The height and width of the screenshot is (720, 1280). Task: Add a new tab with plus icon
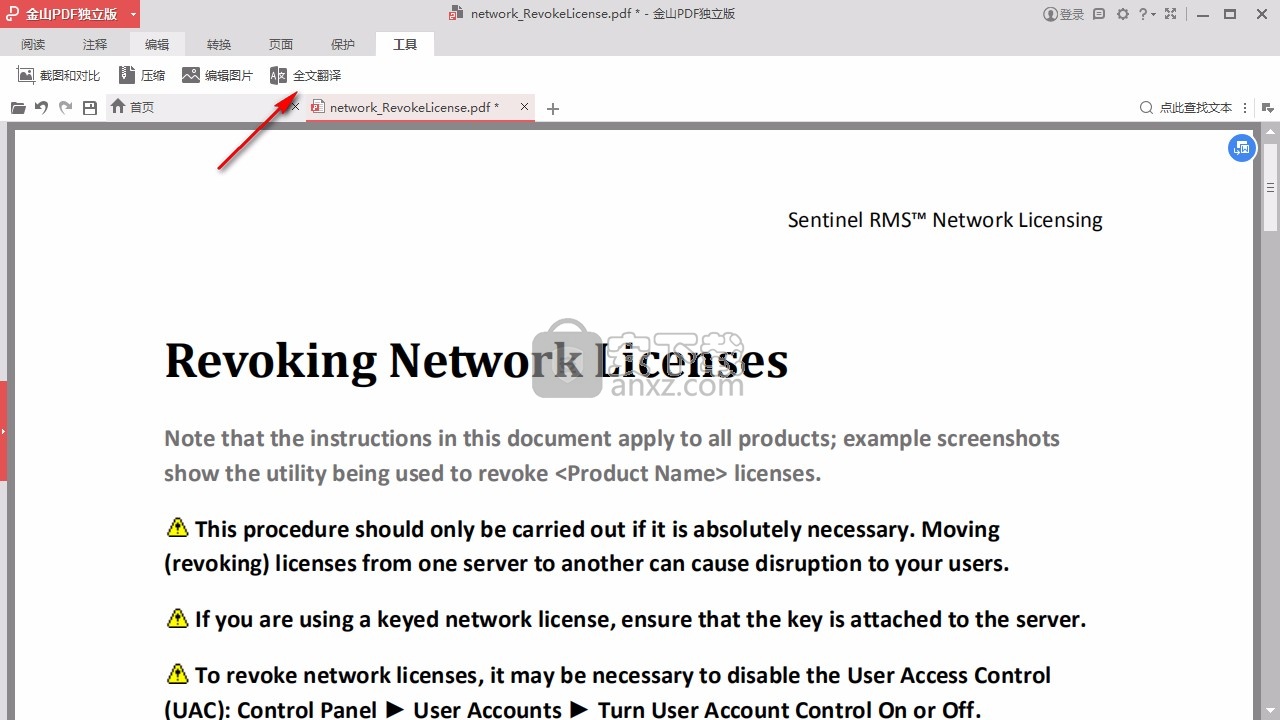pyautogui.click(x=553, y=108)
